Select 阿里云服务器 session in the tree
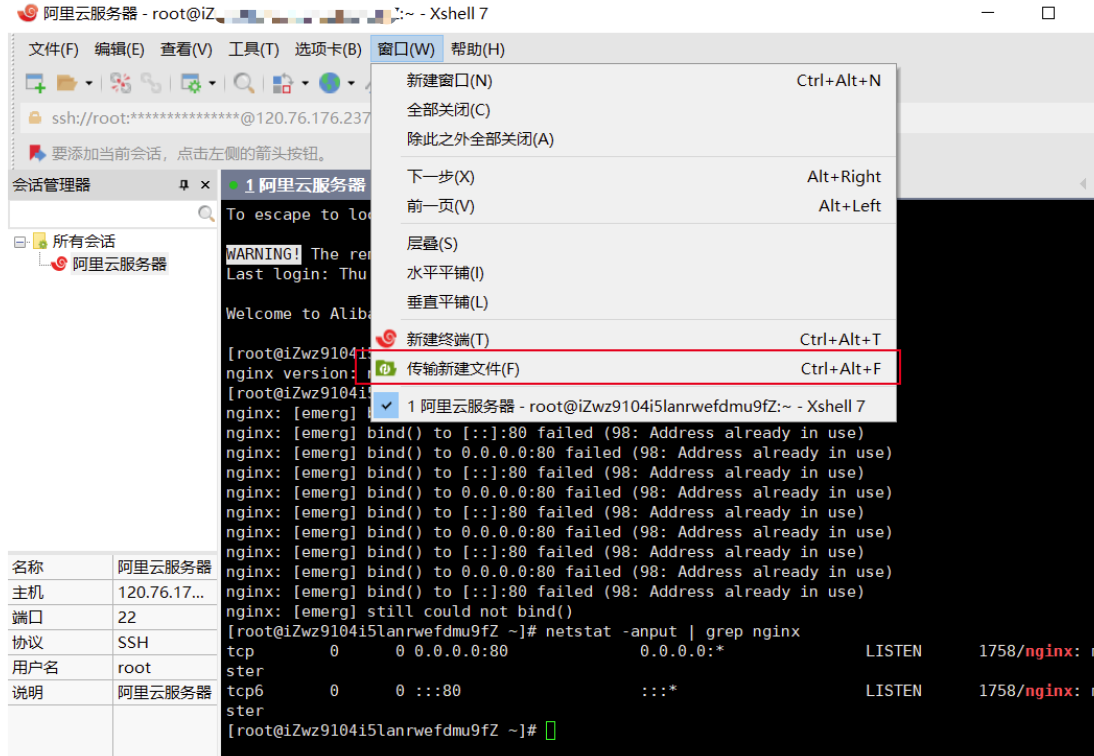Screen dimensions: 1094x756 pyautogui.click(x=119, y=264)
